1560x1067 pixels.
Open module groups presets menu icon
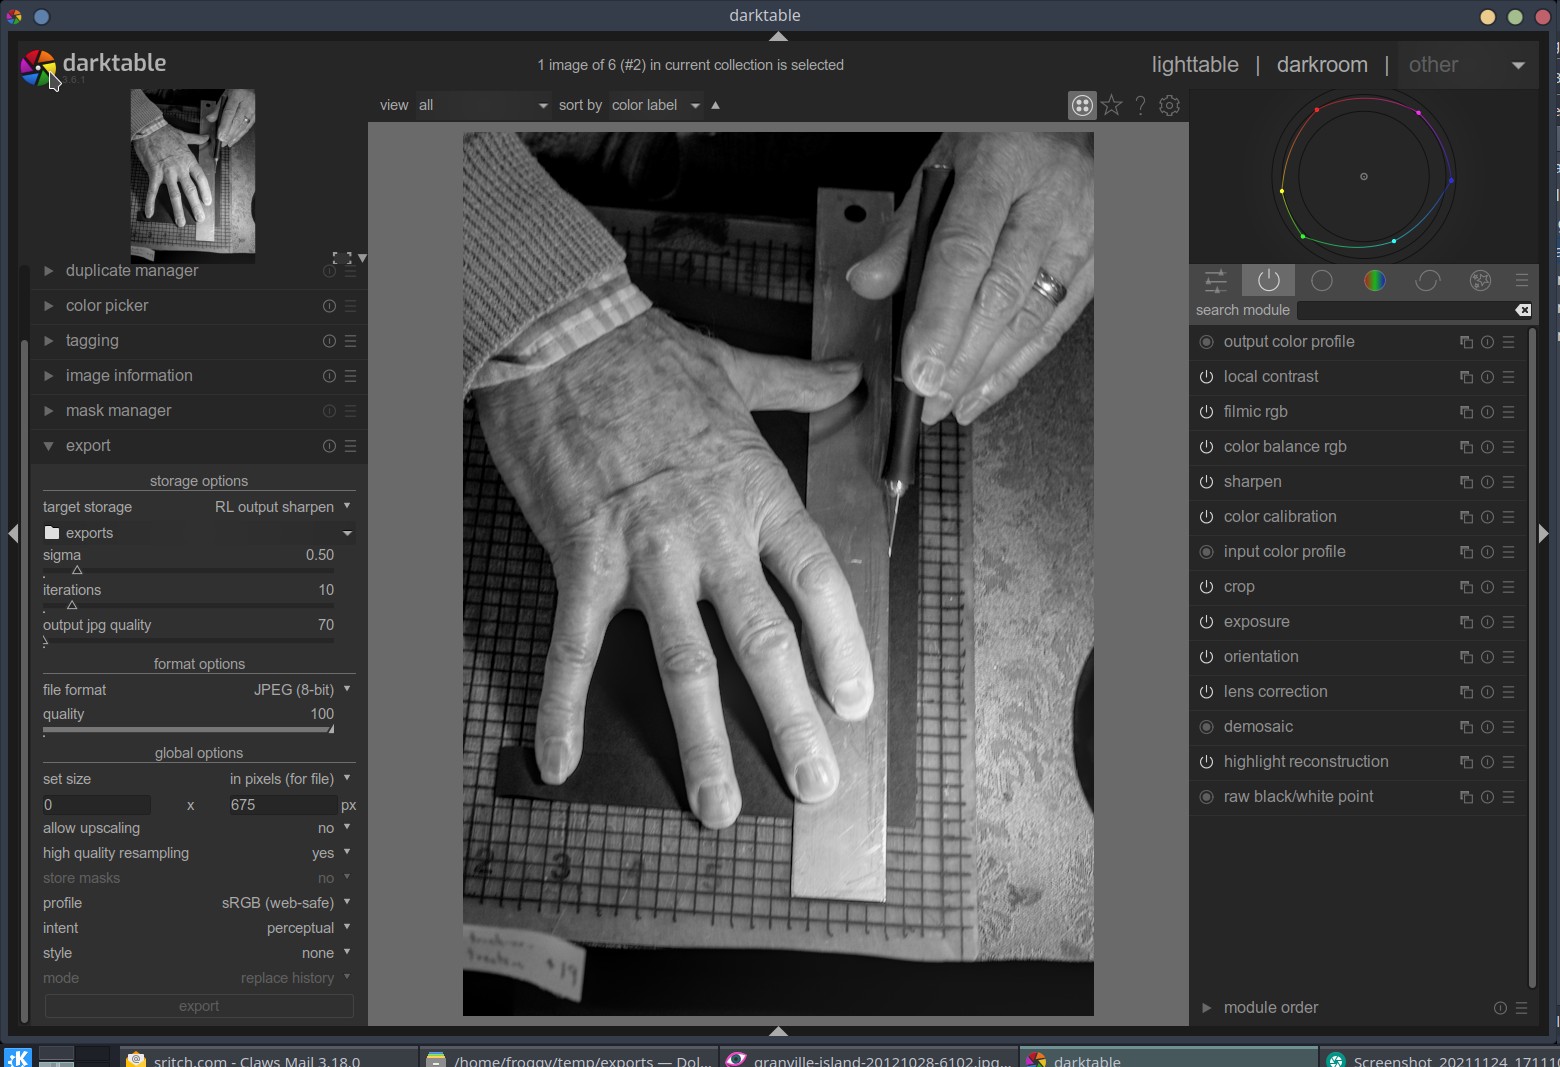[x=1522, y=281]
